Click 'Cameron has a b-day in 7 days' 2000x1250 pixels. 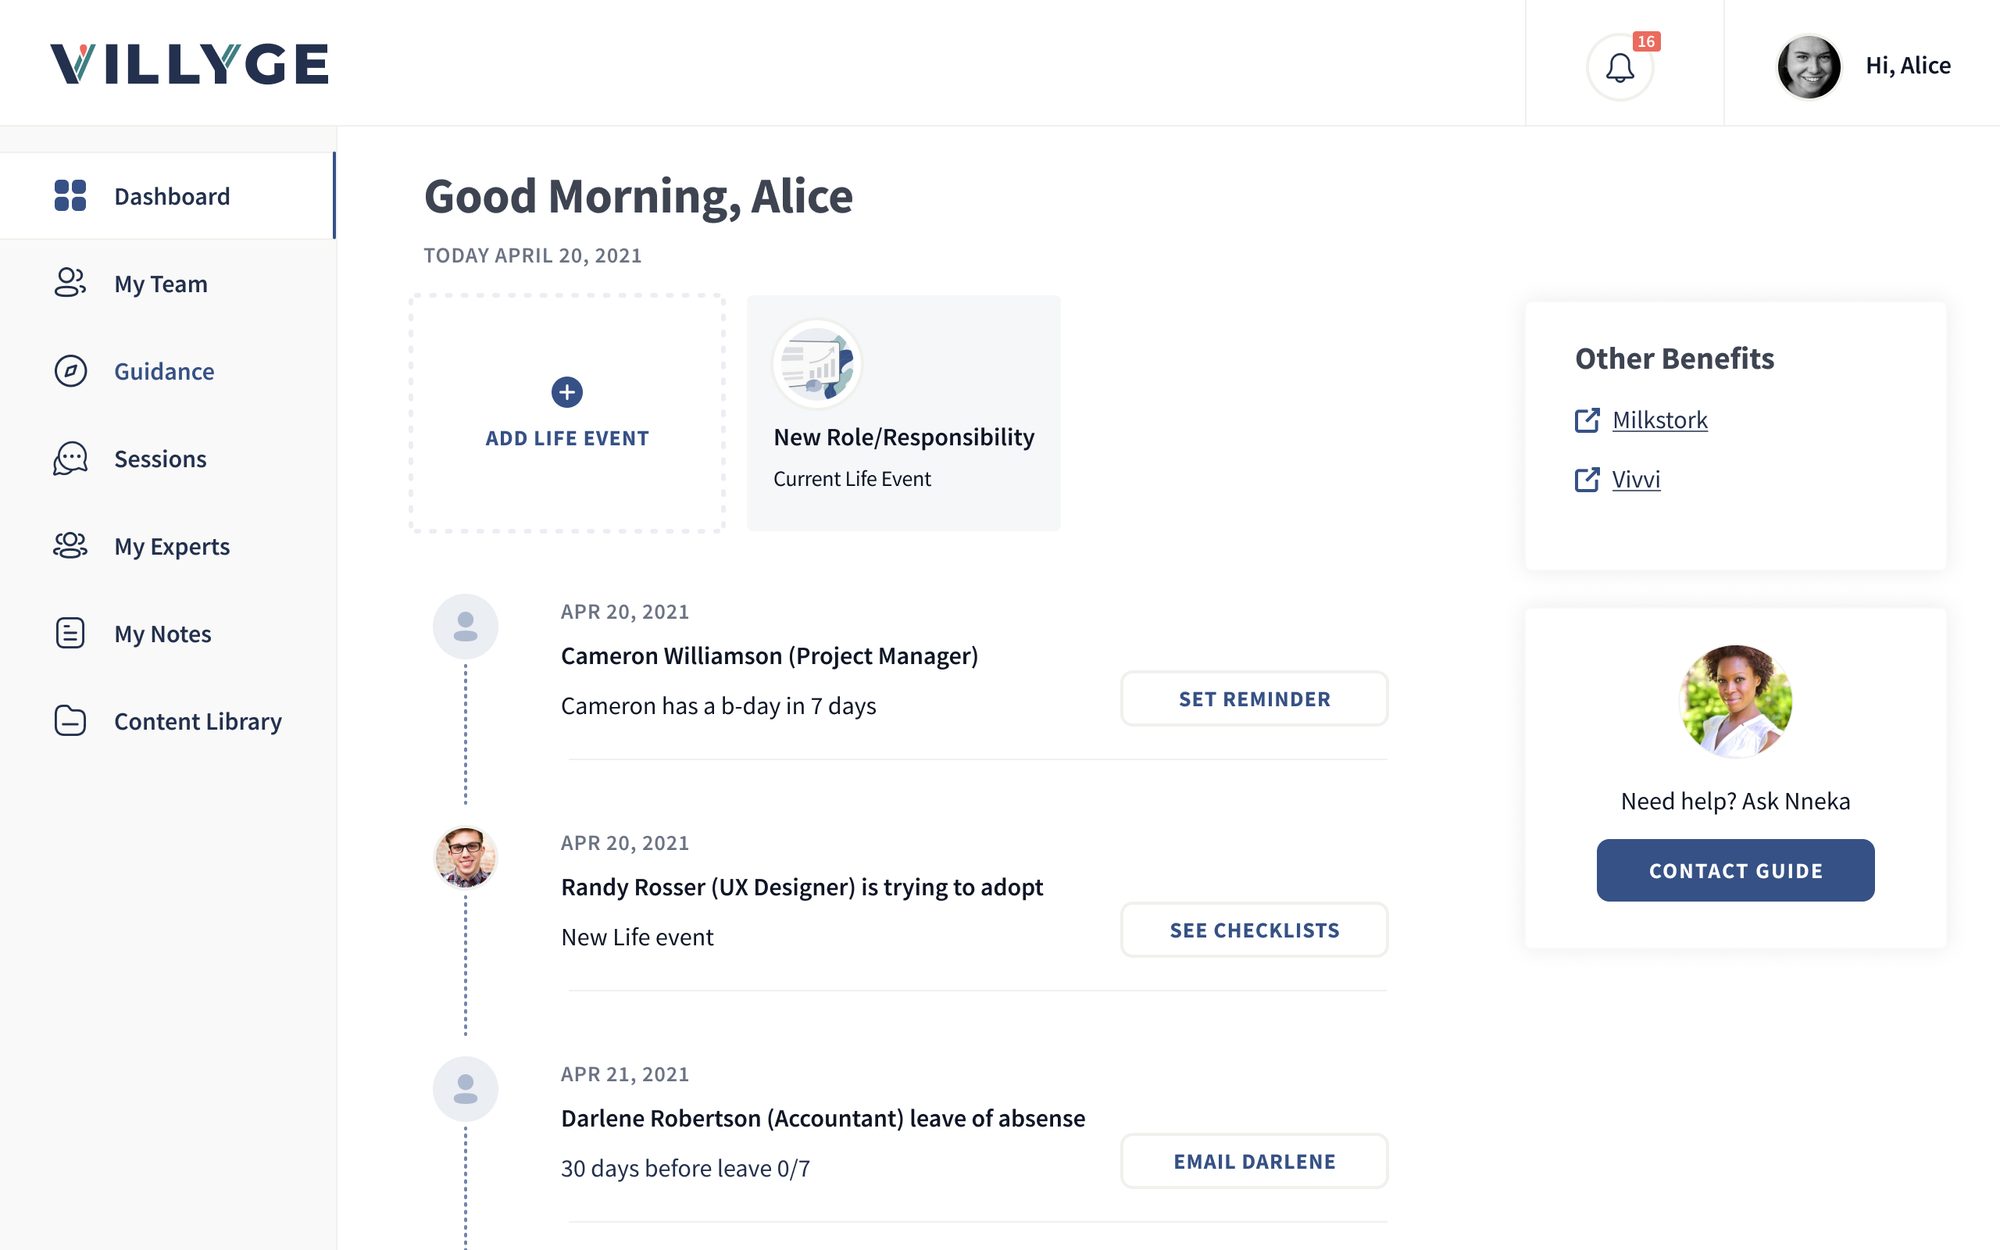pos(718,706)
